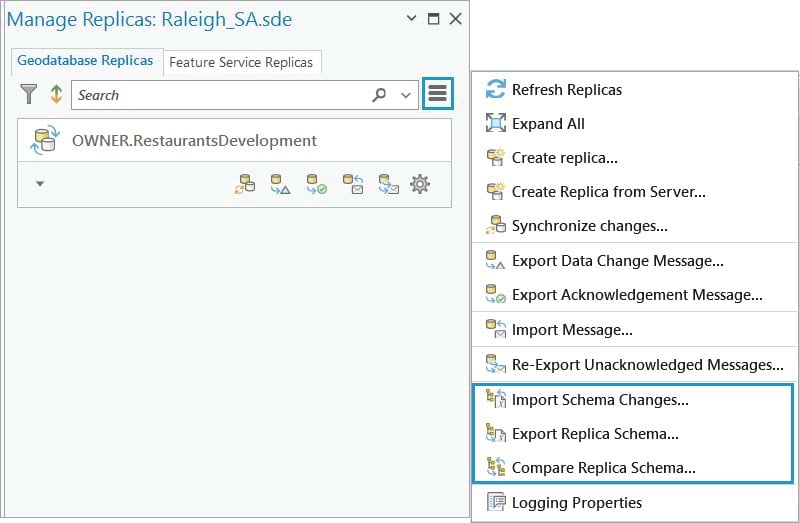Select Create replica... menu entry

pyautogui.click(x=635, y=158)
